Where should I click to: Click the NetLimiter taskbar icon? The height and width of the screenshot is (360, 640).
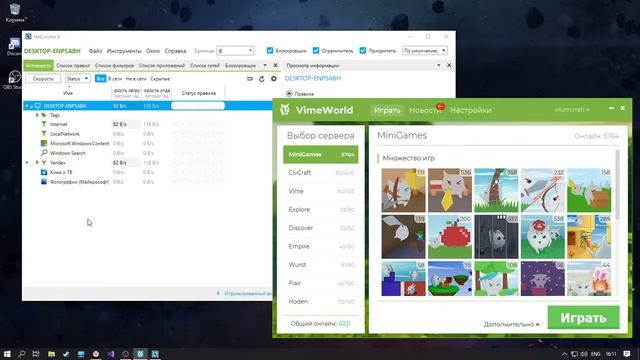[155, 354]
